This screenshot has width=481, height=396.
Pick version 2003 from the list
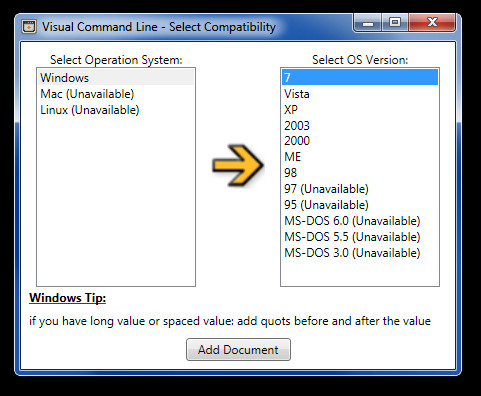coord(360,126)
